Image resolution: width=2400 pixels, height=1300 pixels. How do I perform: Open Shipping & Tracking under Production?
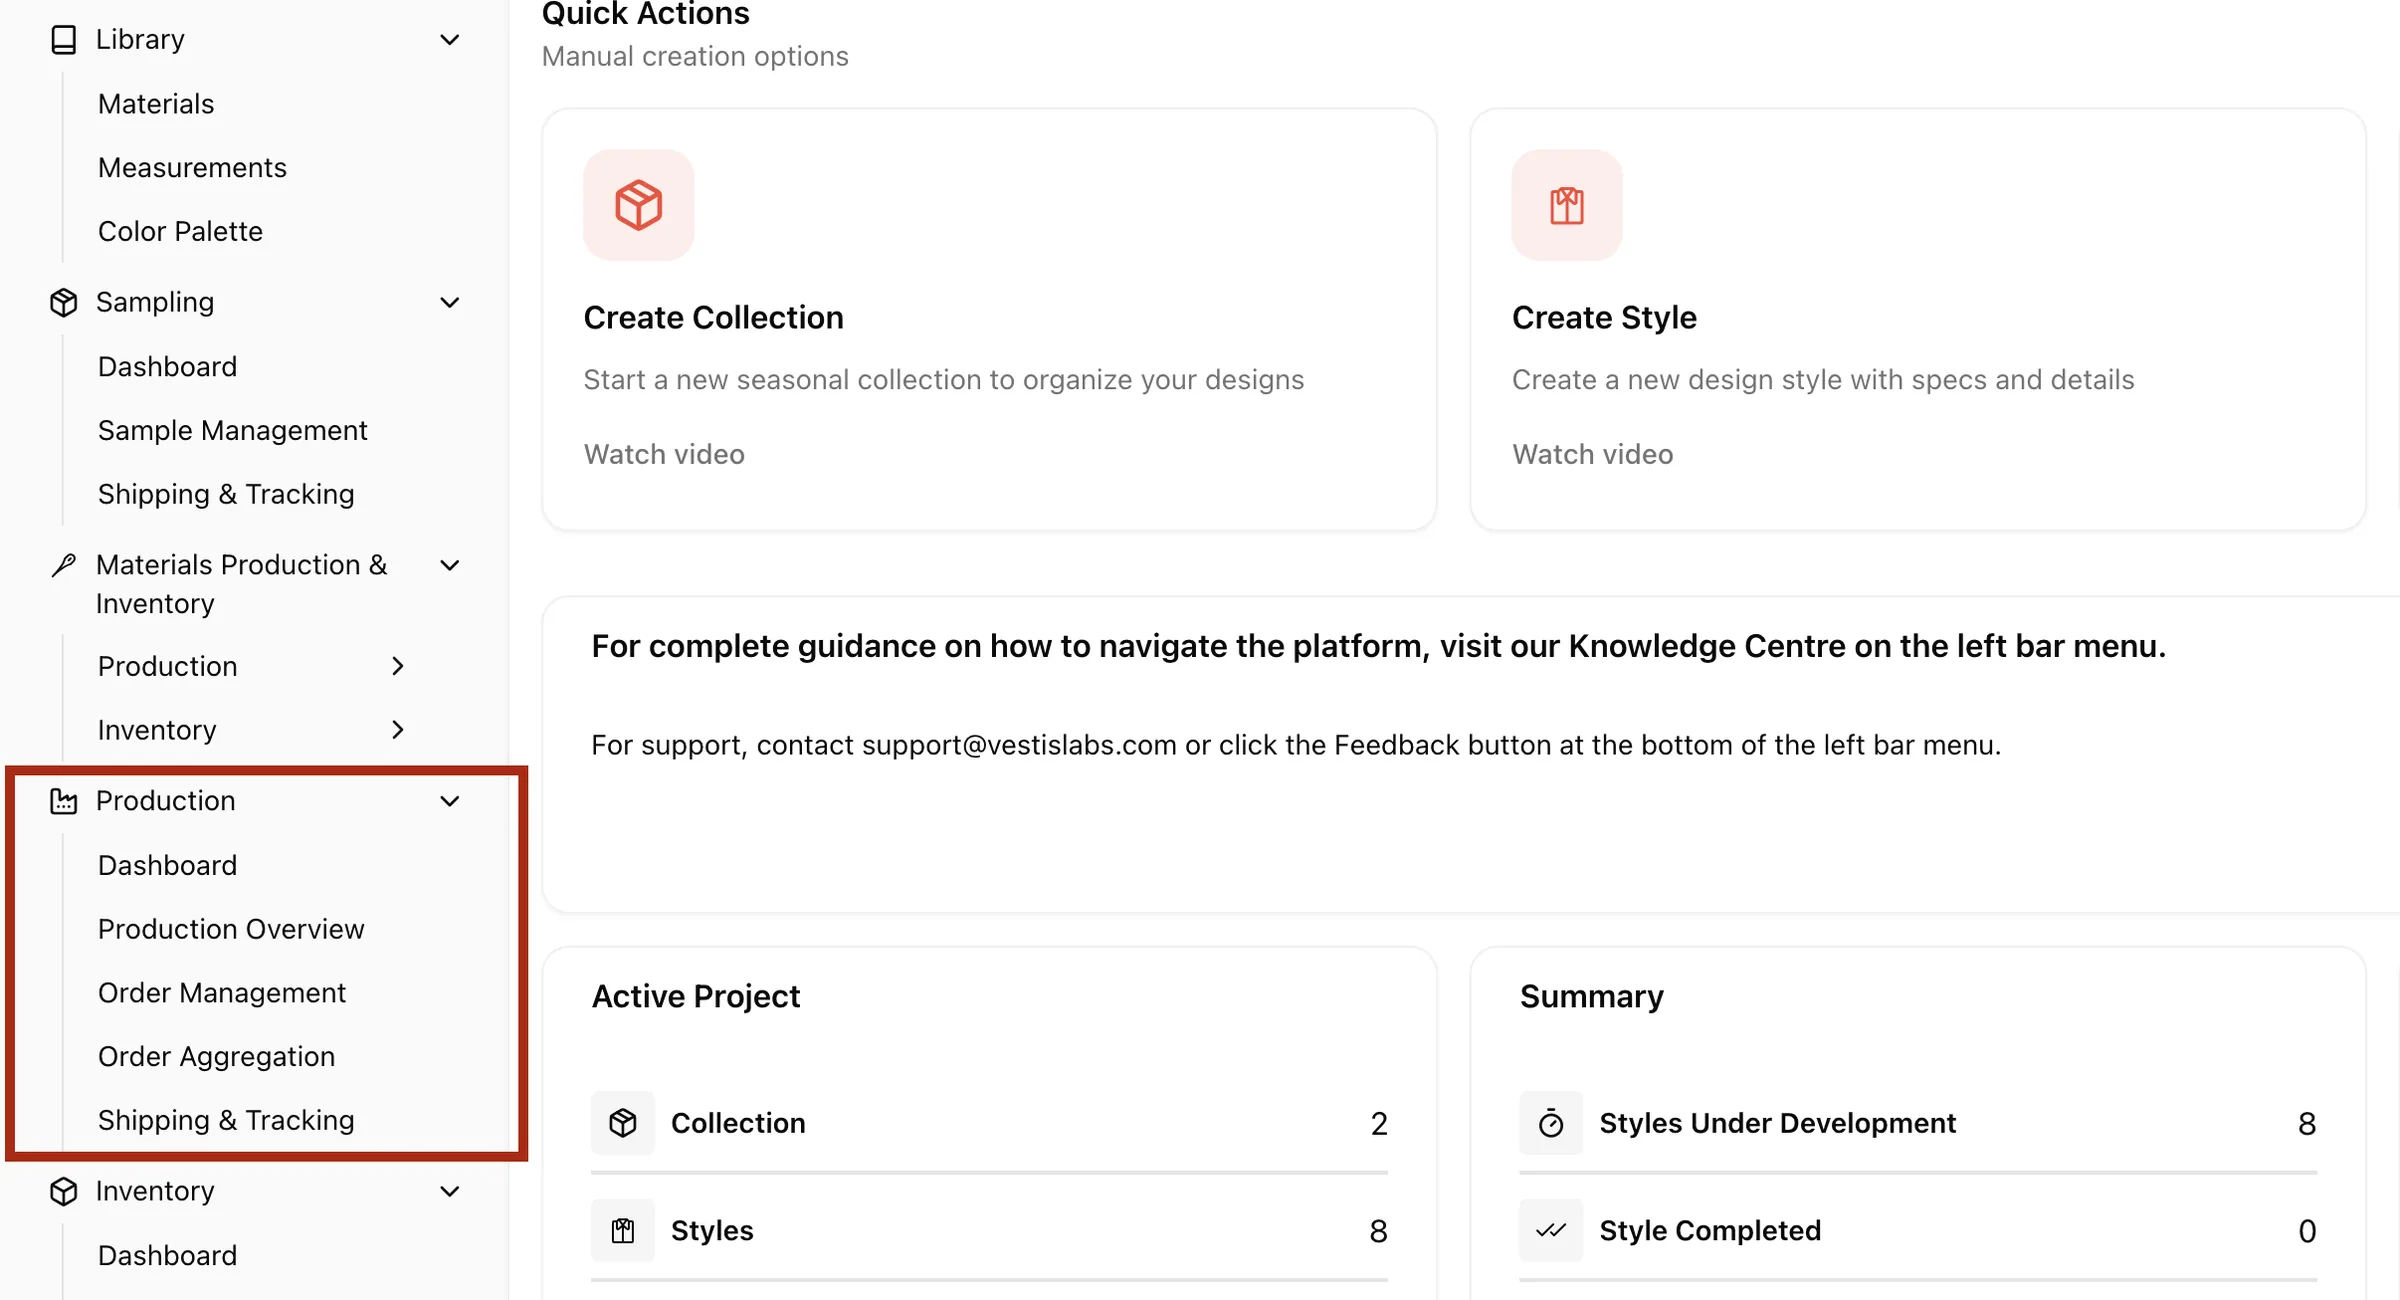pyautogui.click(x=226, y=1120)
